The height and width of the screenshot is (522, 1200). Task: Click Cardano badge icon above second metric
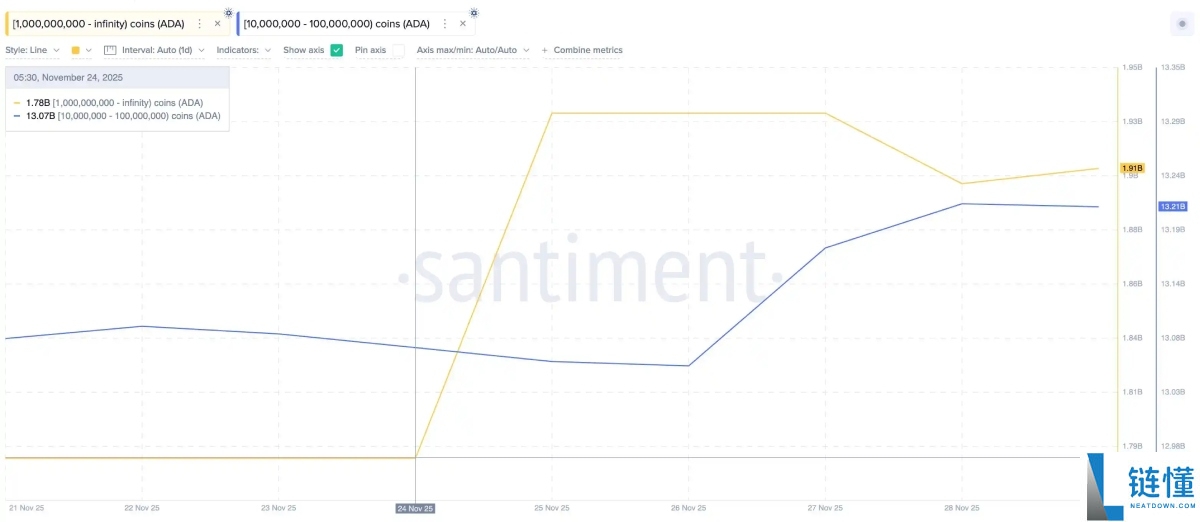(x=473, y=12)
